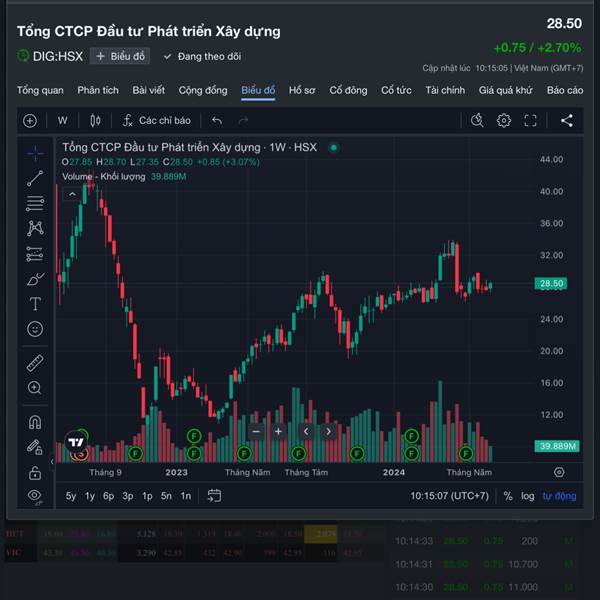Open the Giá quá khứ tab
This screenshot has height=600, width=600.
[505, 90]
